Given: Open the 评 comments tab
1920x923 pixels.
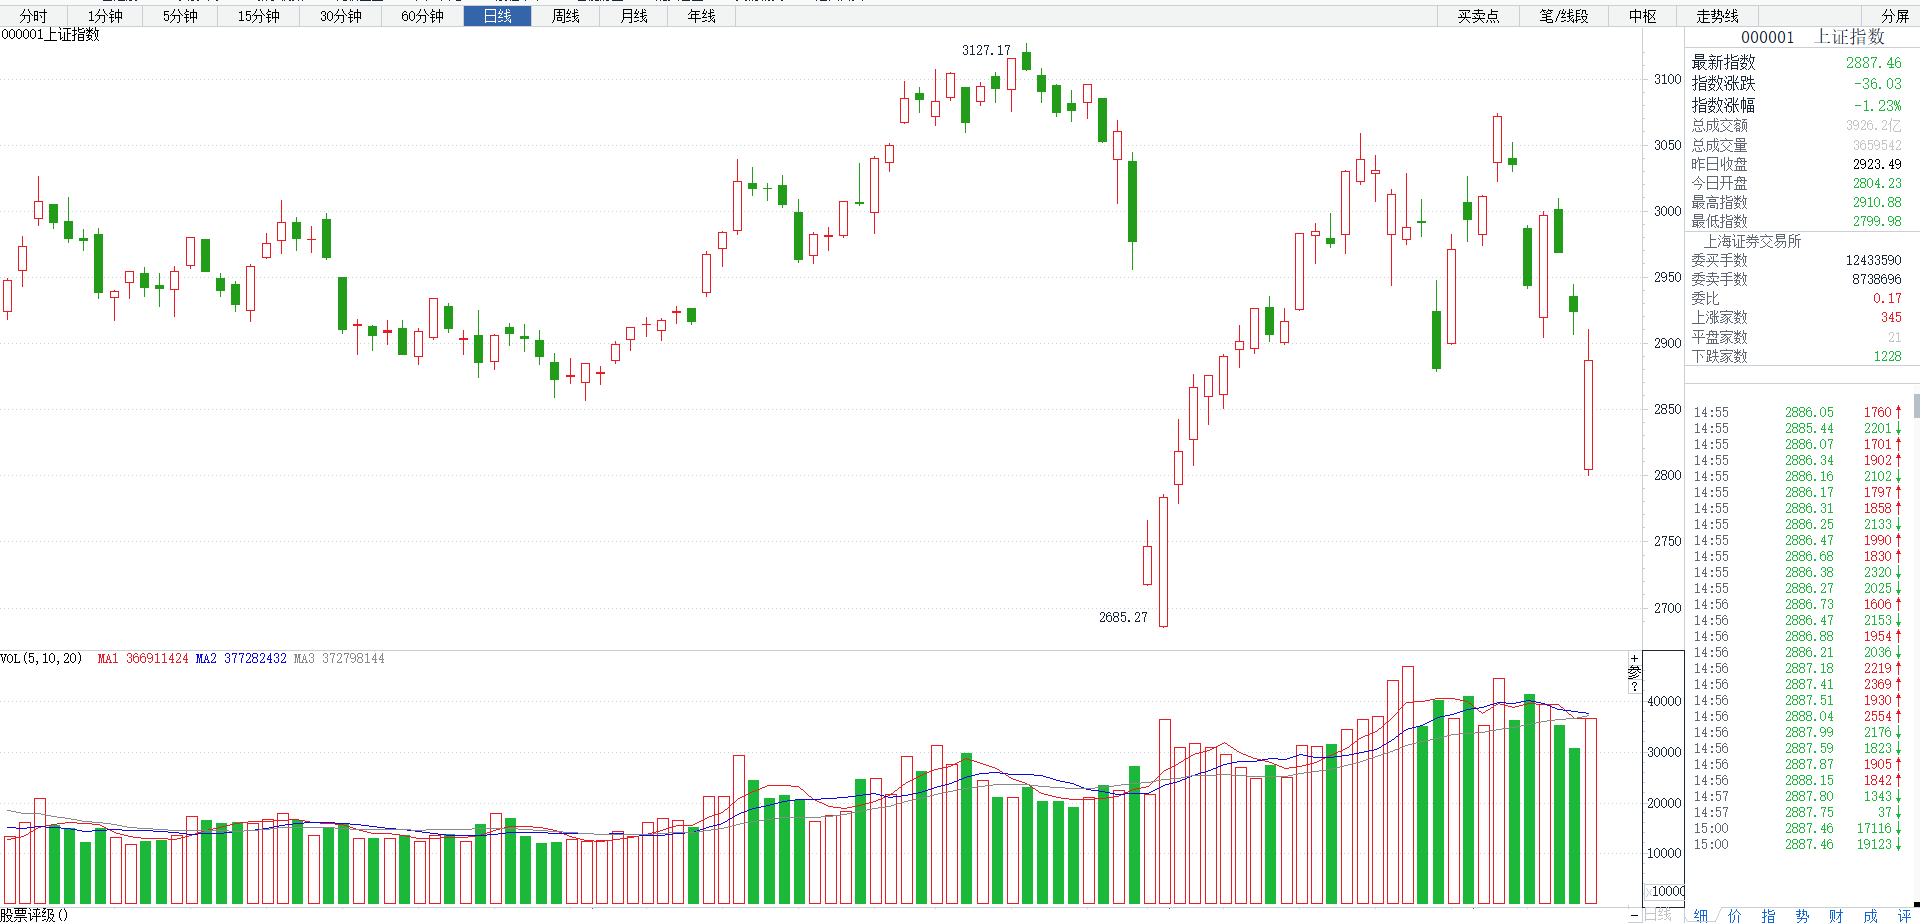Looking at the screenshot, I should coord(1904,915).
